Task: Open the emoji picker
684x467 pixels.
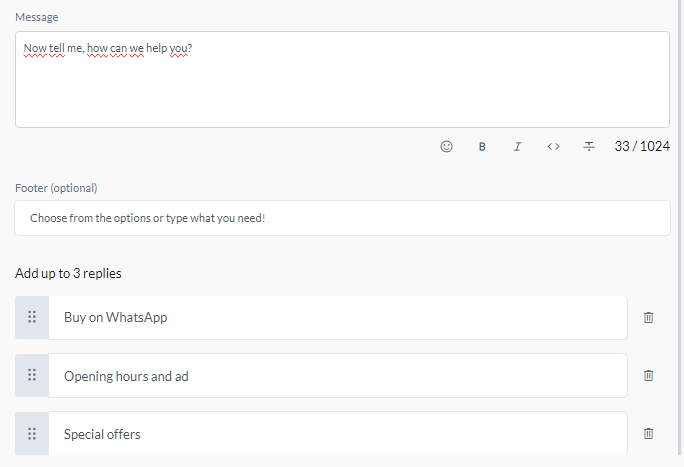Action: (447, 146)
